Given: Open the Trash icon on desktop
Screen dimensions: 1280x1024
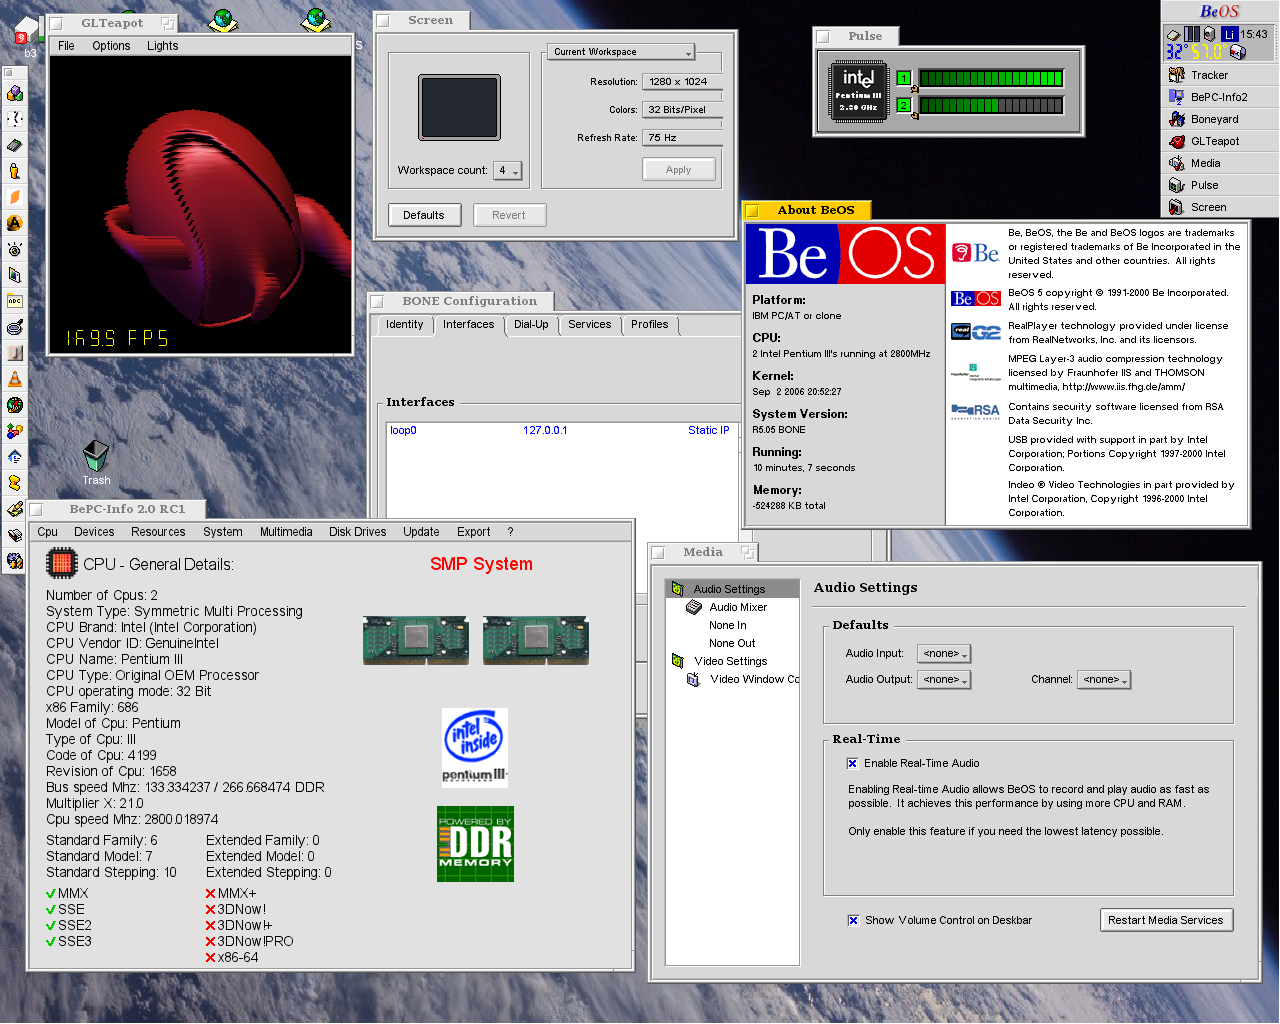Looking at the screenshot, I should point(96,457).
